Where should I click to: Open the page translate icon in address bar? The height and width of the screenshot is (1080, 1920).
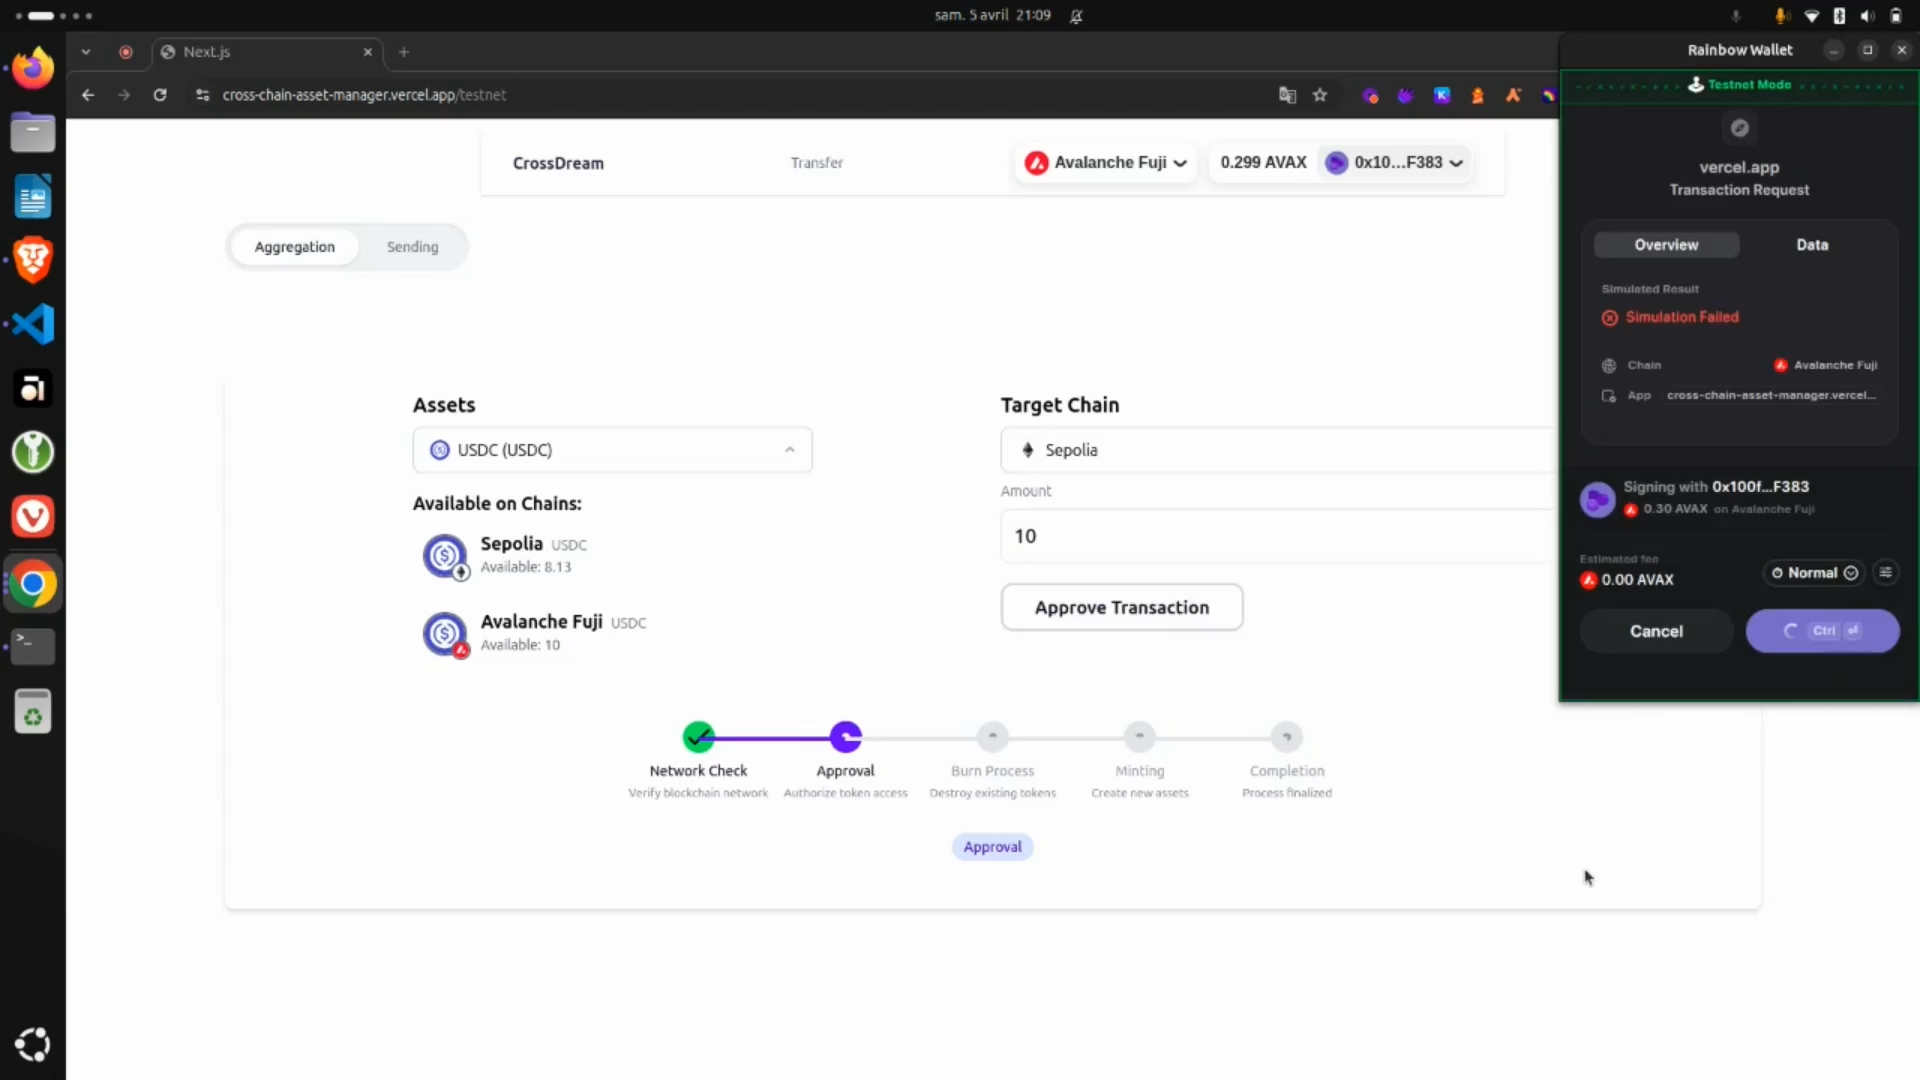(x=1287, y=95)
